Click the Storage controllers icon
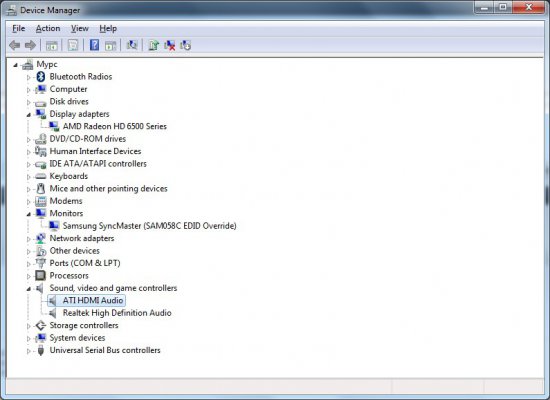This screenshot has width=550, height=400. 41,325
